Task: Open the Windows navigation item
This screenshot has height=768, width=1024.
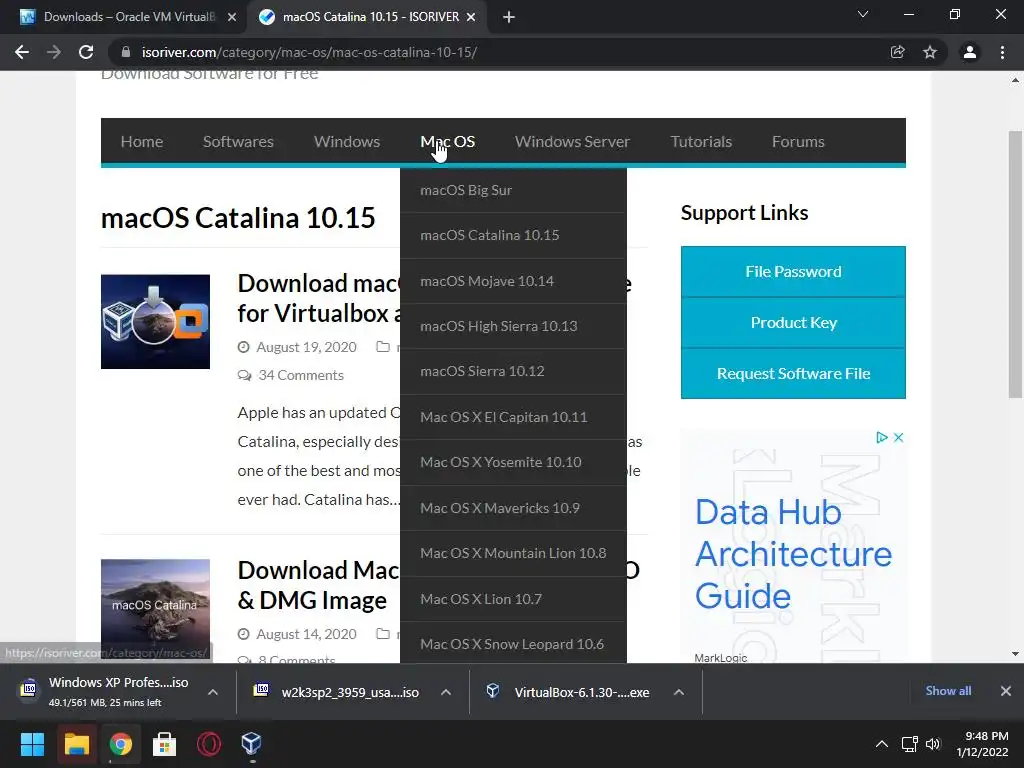Action: click(347, 142)
